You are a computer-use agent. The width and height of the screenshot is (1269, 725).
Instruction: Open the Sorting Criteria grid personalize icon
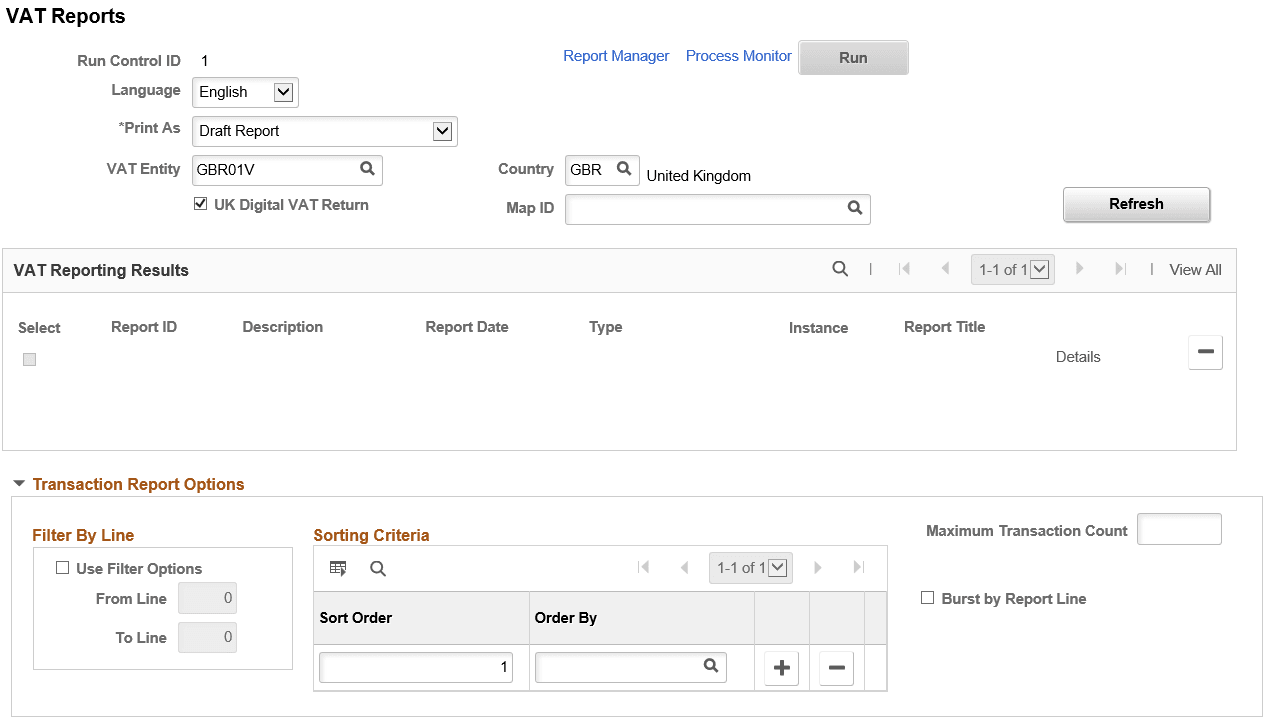point(338,567)
